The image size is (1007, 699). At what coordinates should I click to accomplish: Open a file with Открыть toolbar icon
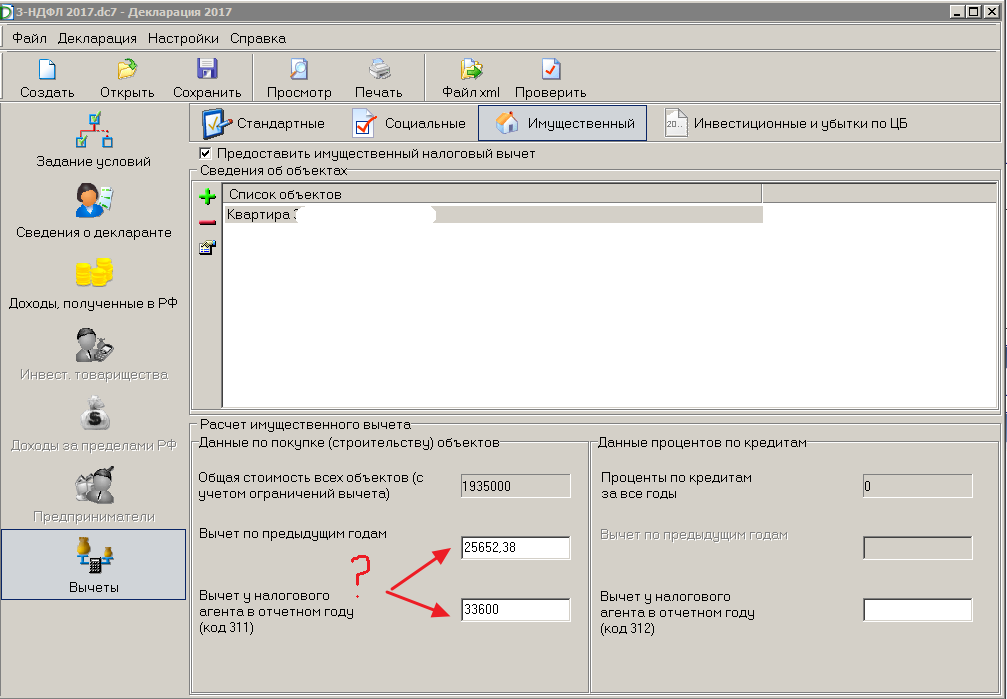tap(127, 71)
